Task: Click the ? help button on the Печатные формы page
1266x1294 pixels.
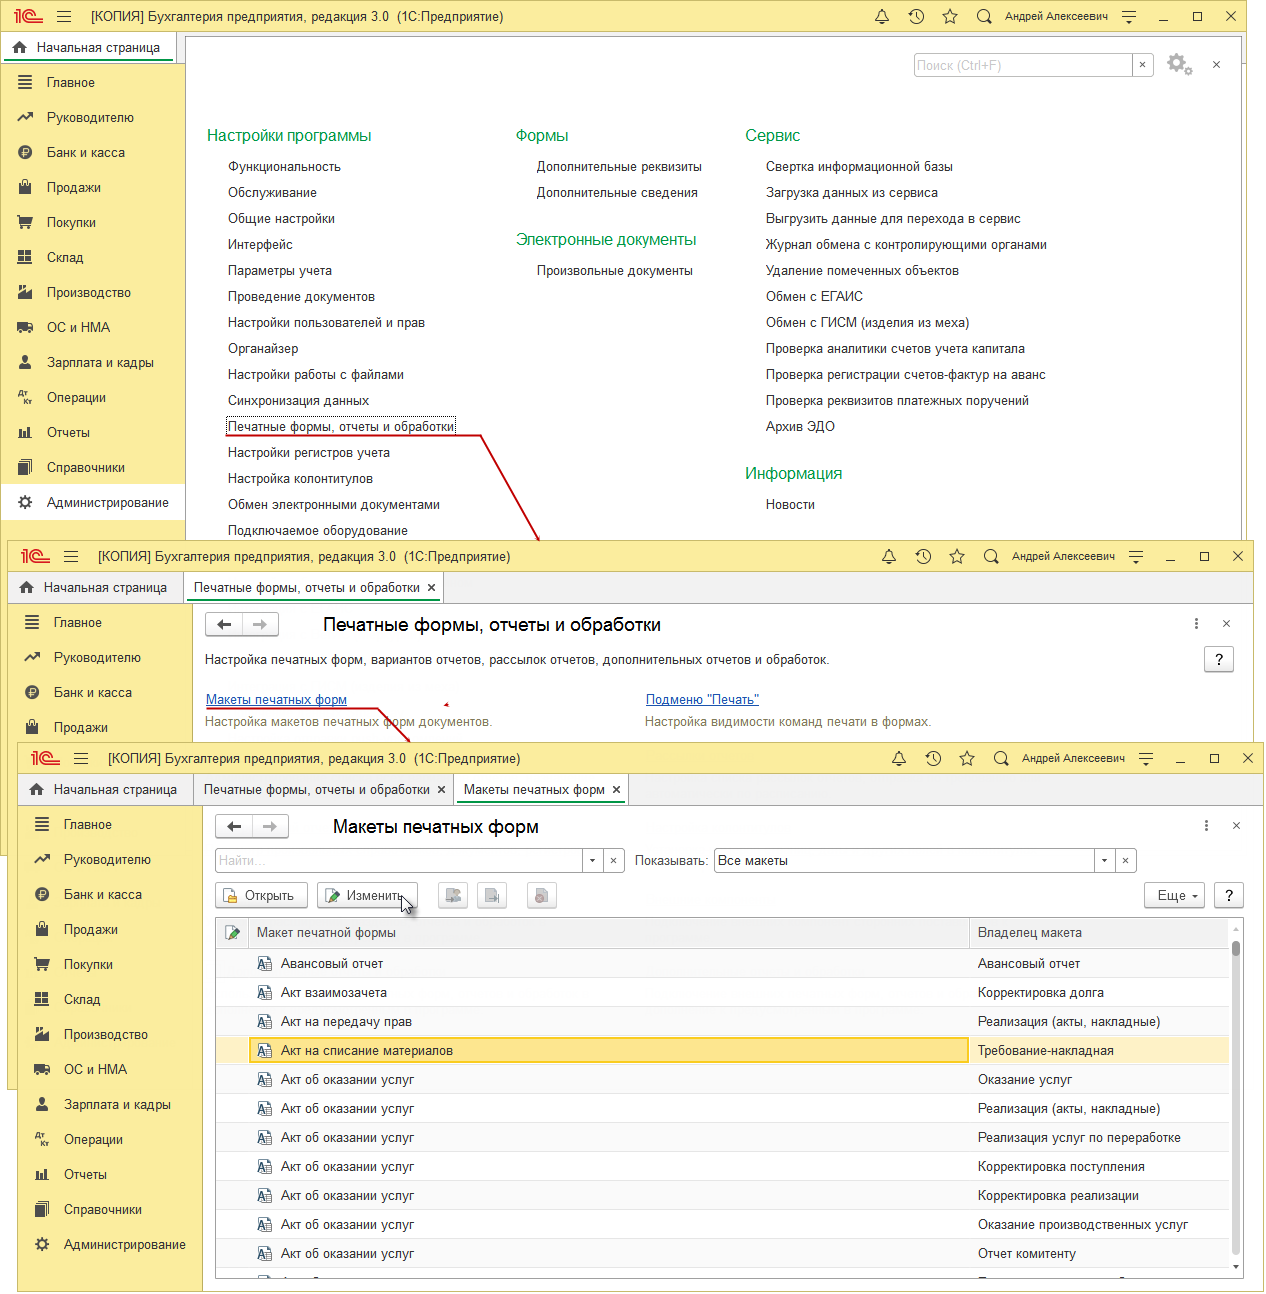Action: (x=1219, y=659)
